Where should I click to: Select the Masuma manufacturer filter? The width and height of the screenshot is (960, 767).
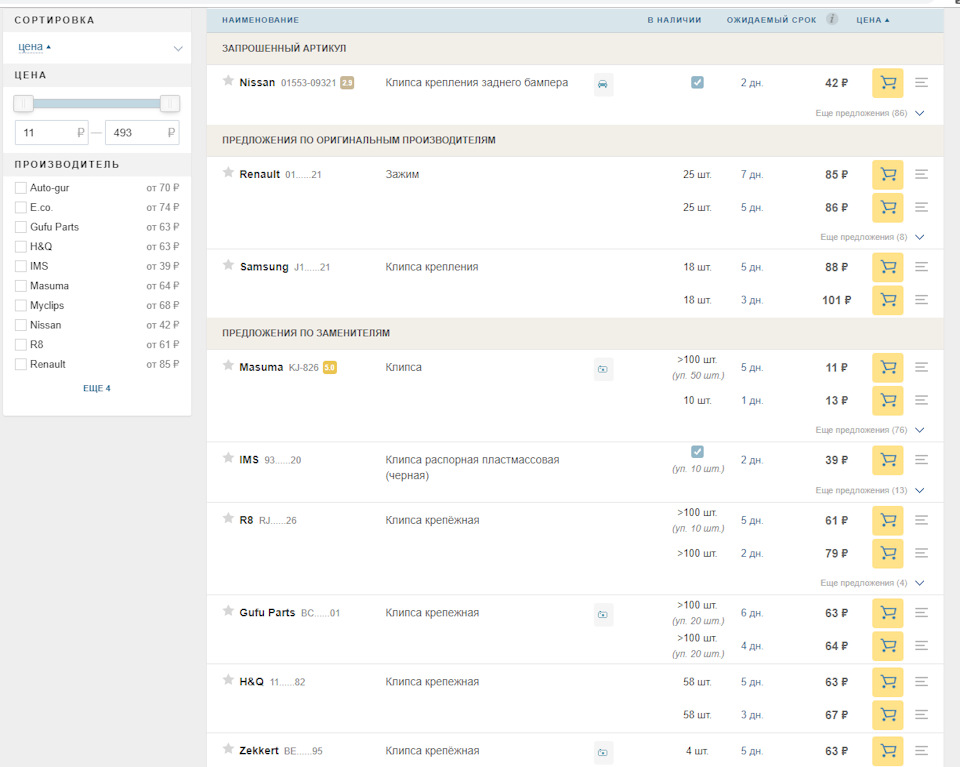coord(21,286)
